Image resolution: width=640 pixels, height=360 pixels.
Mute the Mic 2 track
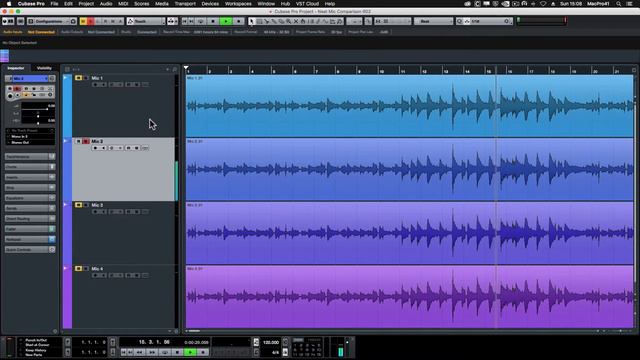[78, 141]
